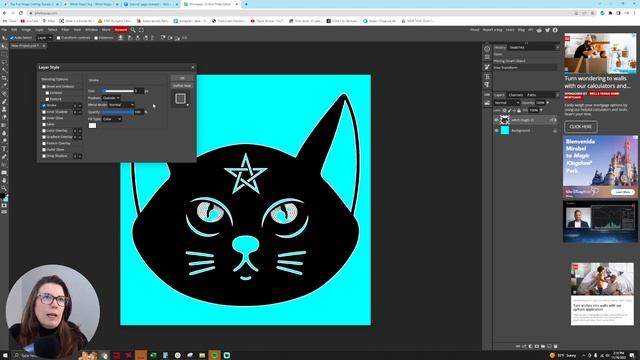Uncheck the Stroke checkbox

[44, 105]
